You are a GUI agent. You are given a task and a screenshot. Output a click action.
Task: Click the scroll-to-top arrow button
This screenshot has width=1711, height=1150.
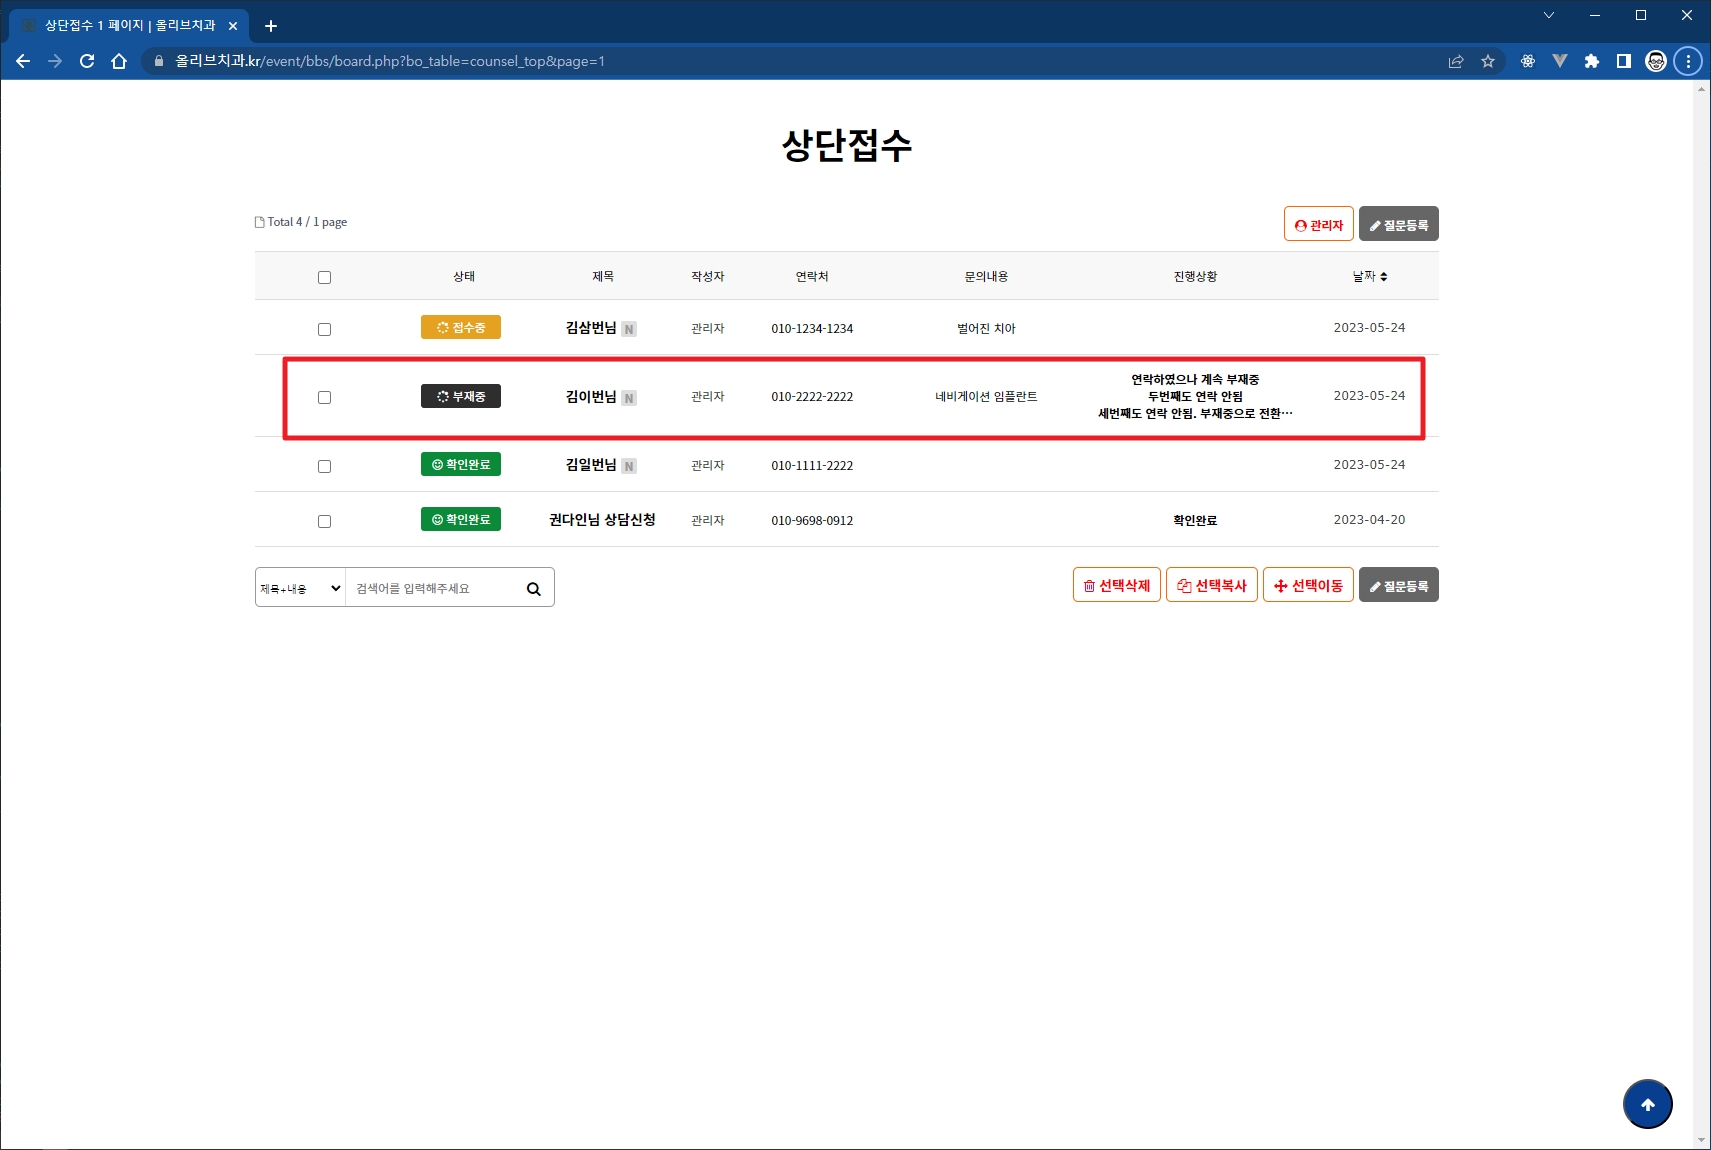coord(1647,1104)
